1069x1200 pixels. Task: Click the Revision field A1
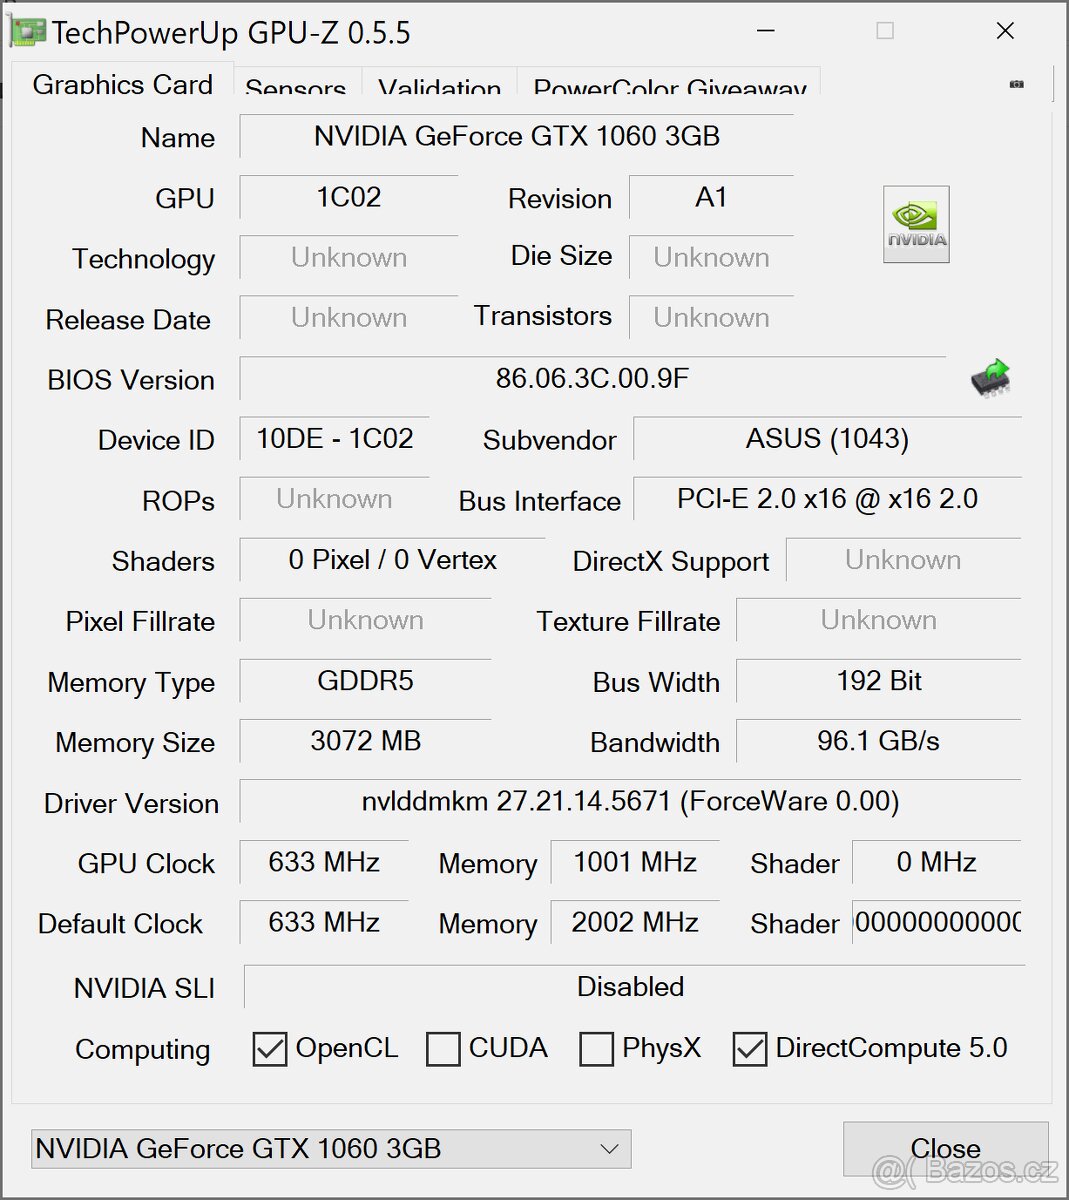(711, 197)
